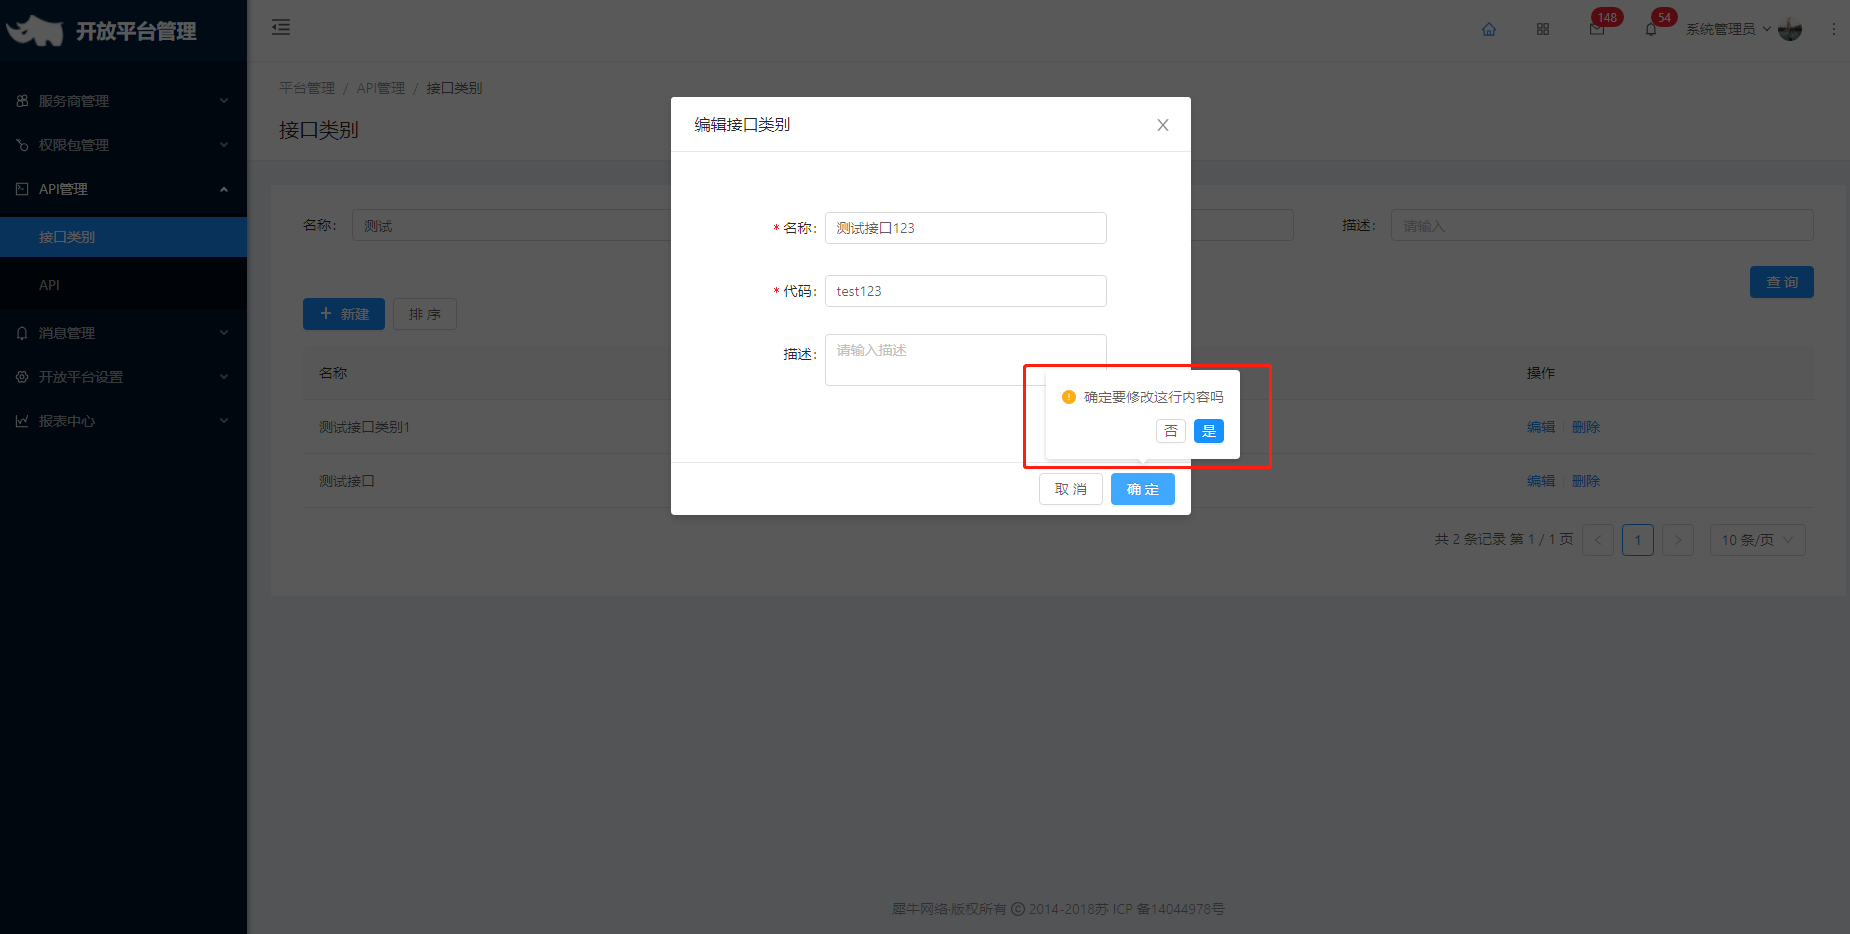Focus the 描述 search filter input
This screenshot has width=1850, height=934.
1602,226
